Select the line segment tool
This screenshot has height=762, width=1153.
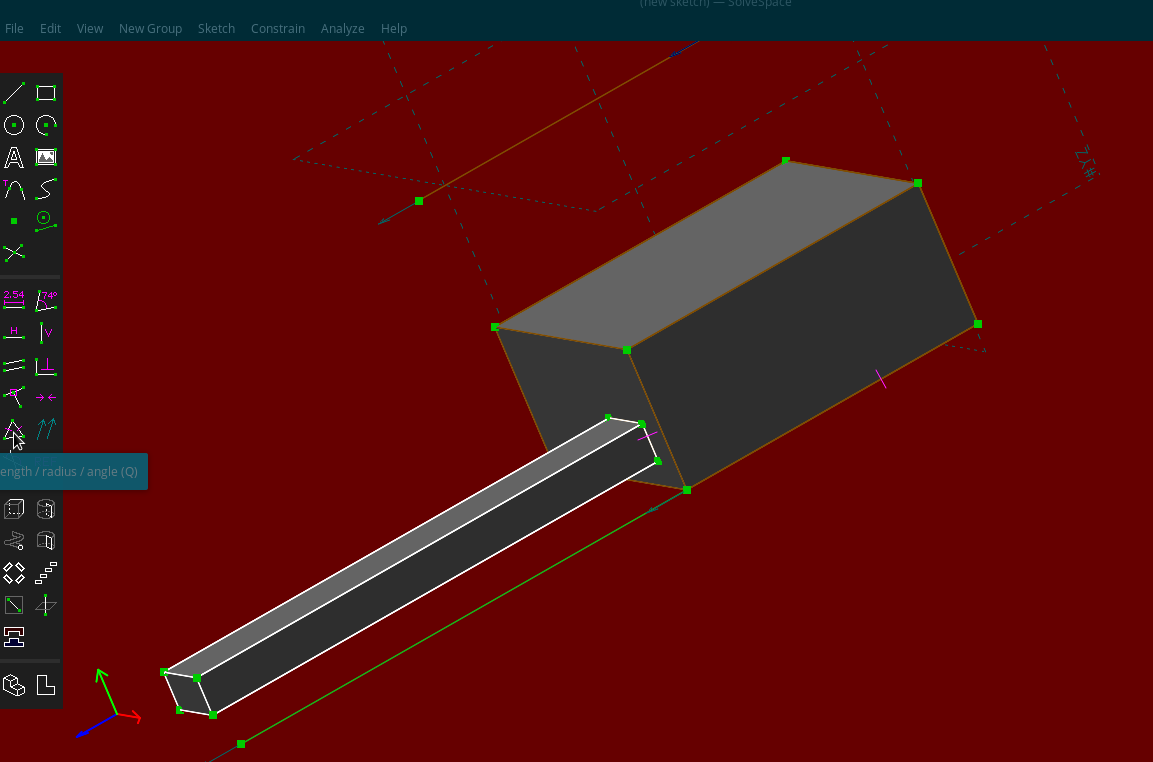point(14,92)
